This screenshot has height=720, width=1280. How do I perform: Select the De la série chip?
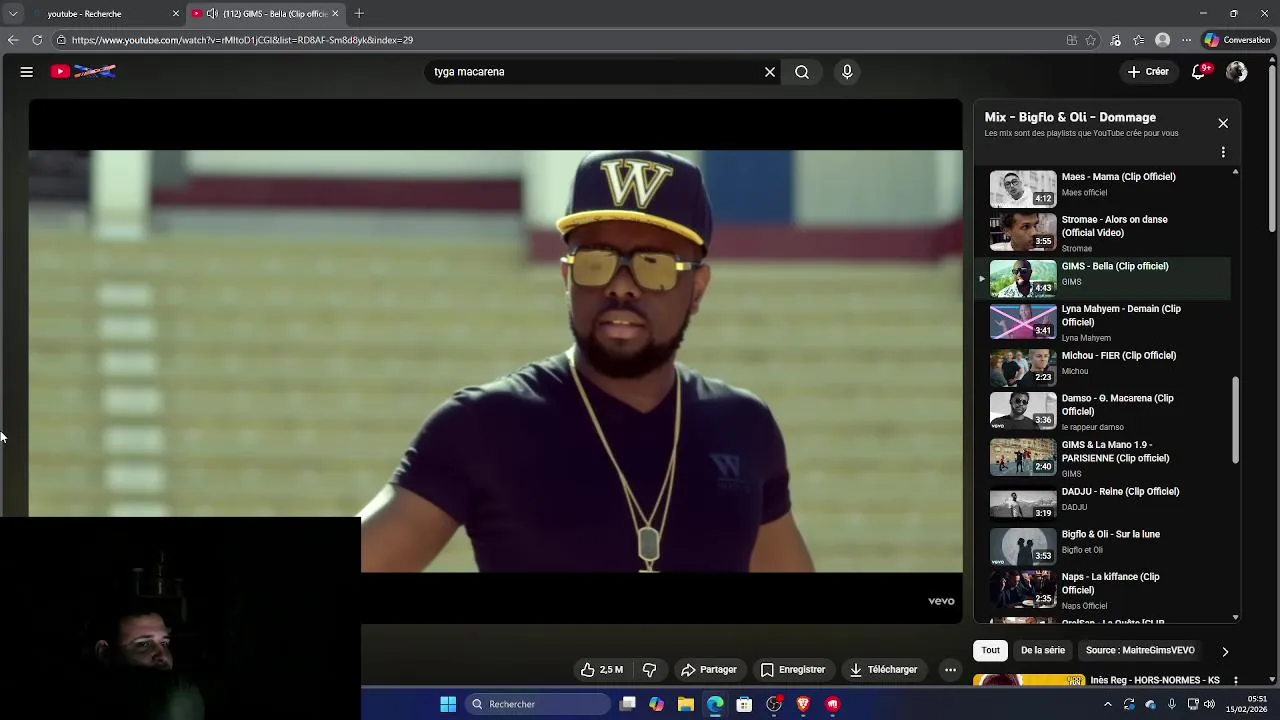point(1043,650)
